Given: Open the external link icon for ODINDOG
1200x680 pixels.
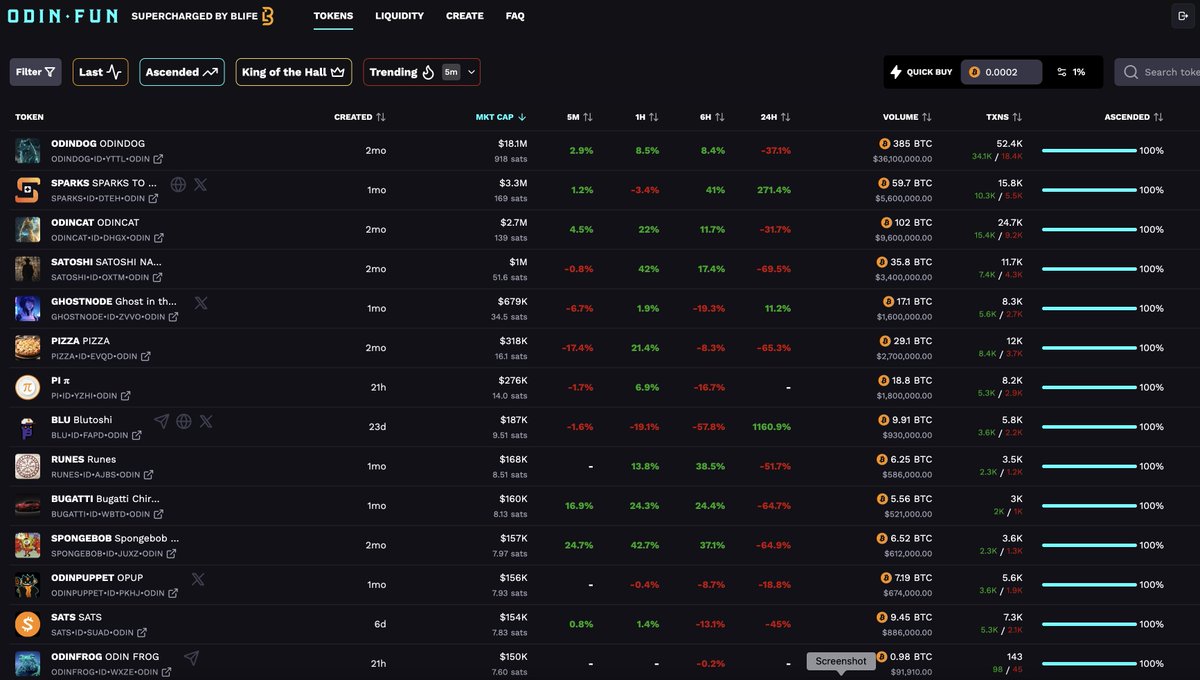Looking at the screenshot, I should click(158, 159).
